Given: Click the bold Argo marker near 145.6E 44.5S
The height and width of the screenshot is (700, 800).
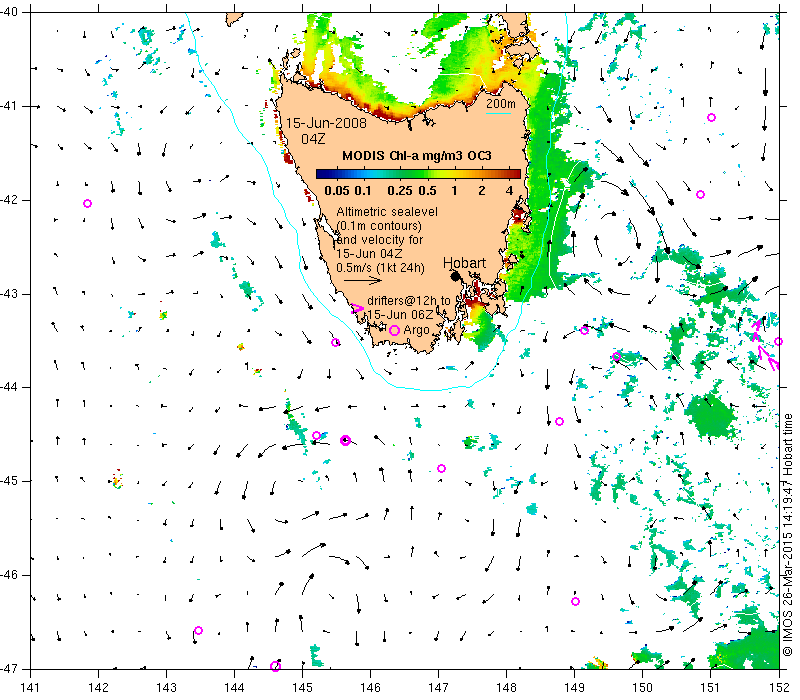Looking at the screenshot, I should (x=345, y=440).
